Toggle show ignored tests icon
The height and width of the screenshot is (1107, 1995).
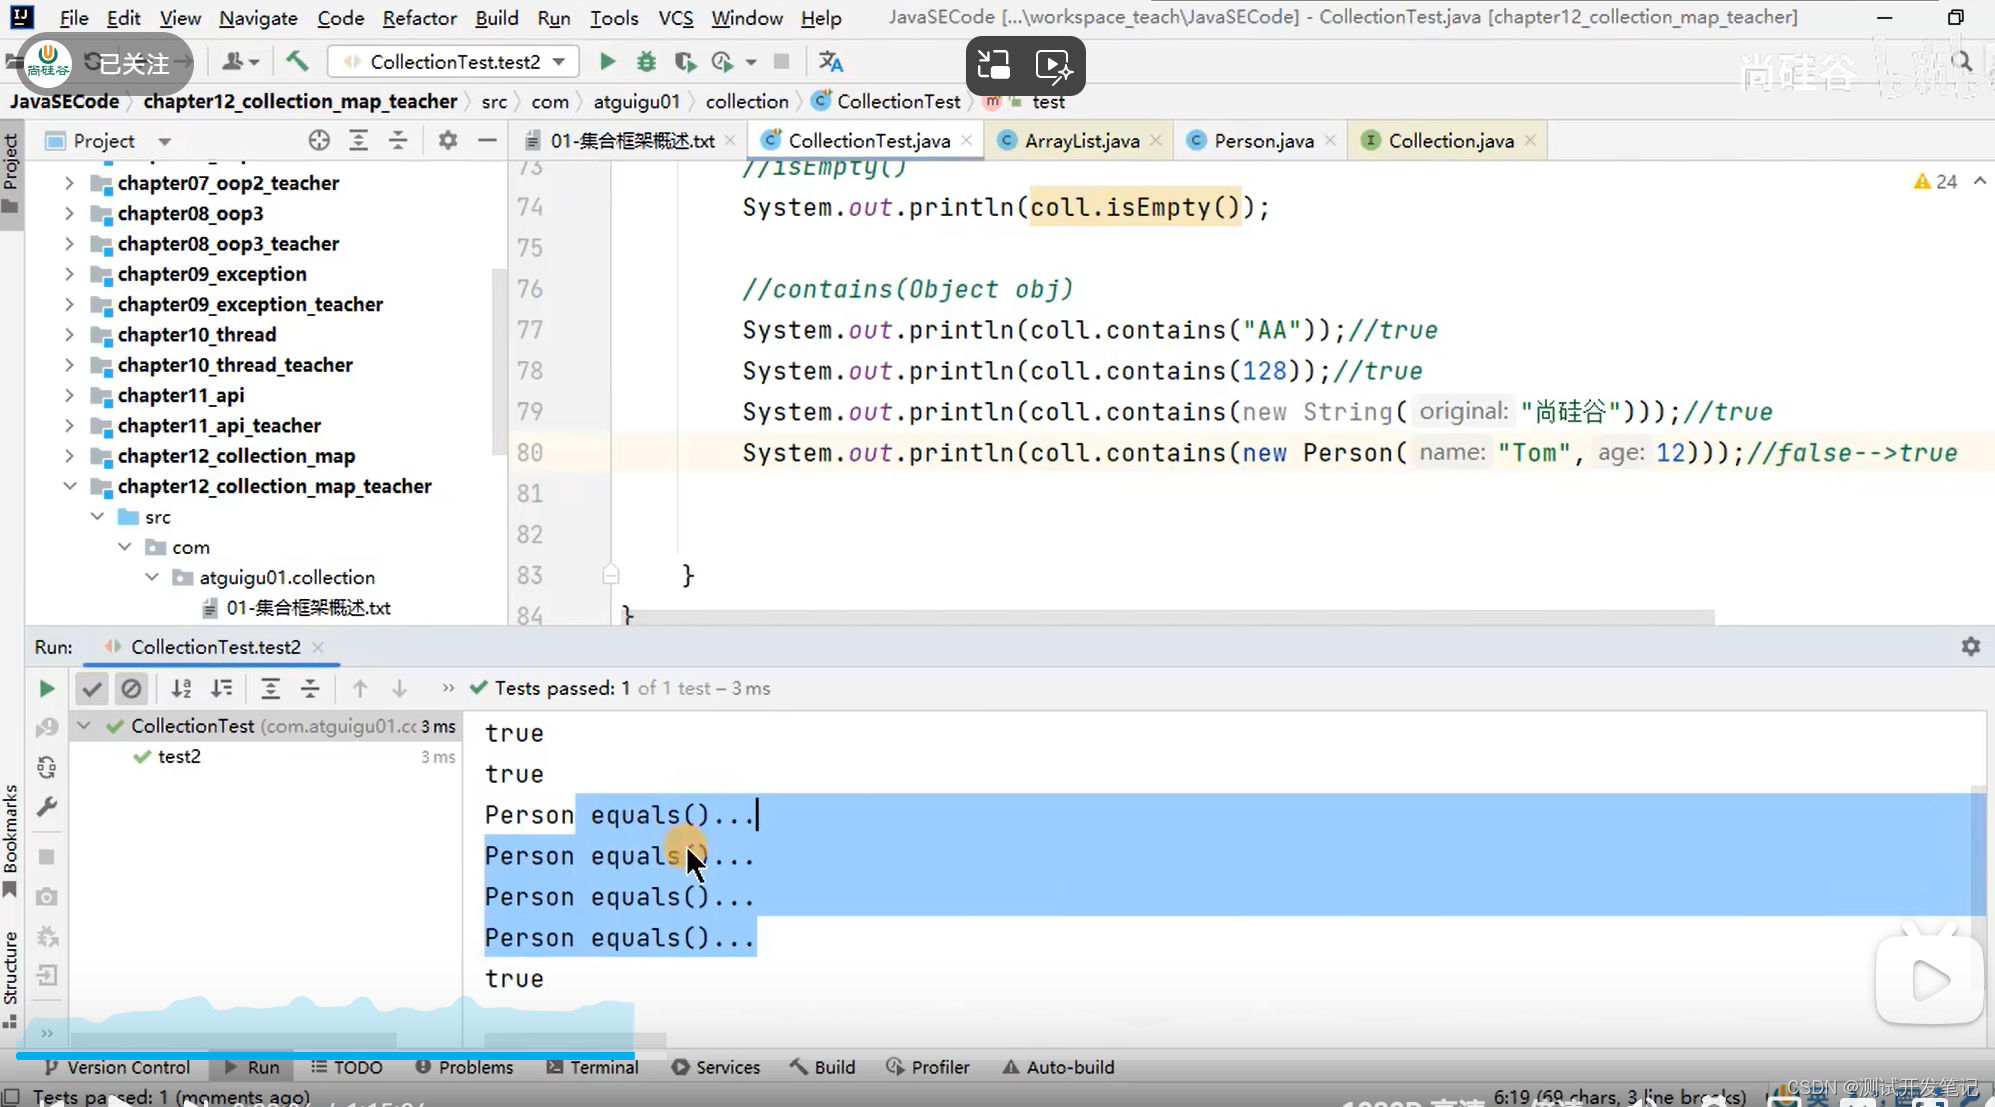coord(131,688)
